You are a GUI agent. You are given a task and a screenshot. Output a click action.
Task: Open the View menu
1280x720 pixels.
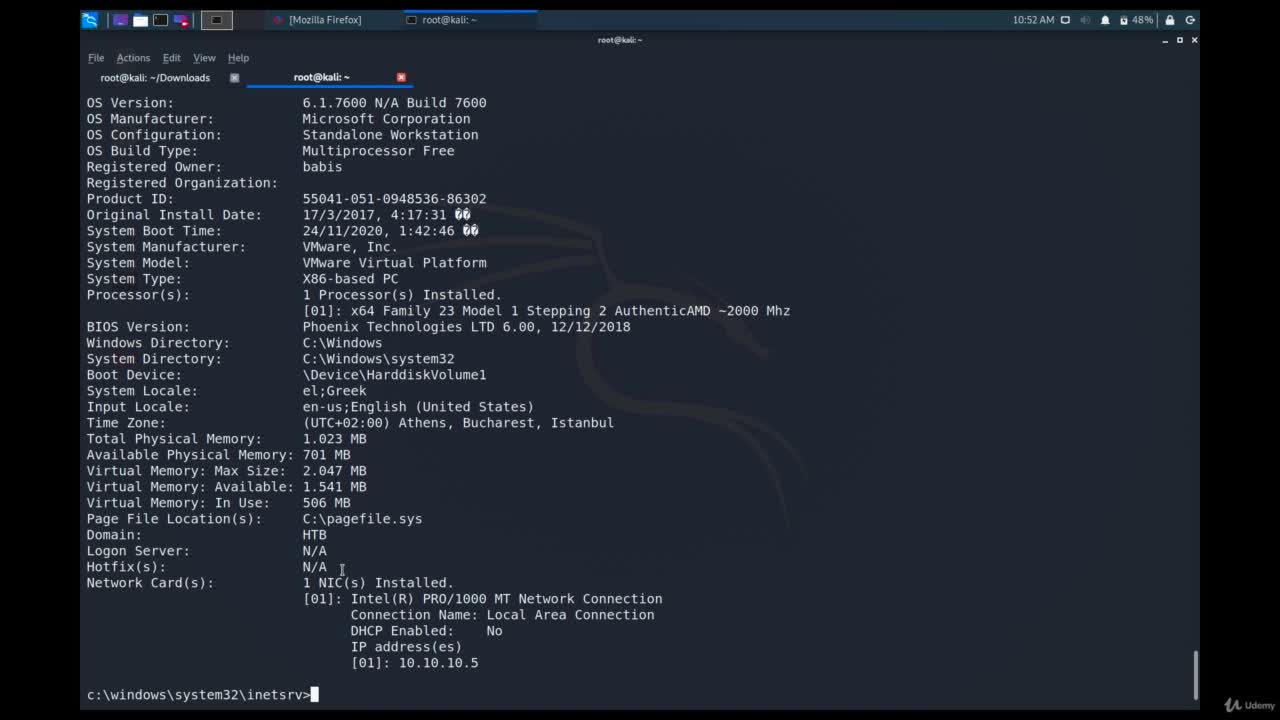(x=204, y=58)
